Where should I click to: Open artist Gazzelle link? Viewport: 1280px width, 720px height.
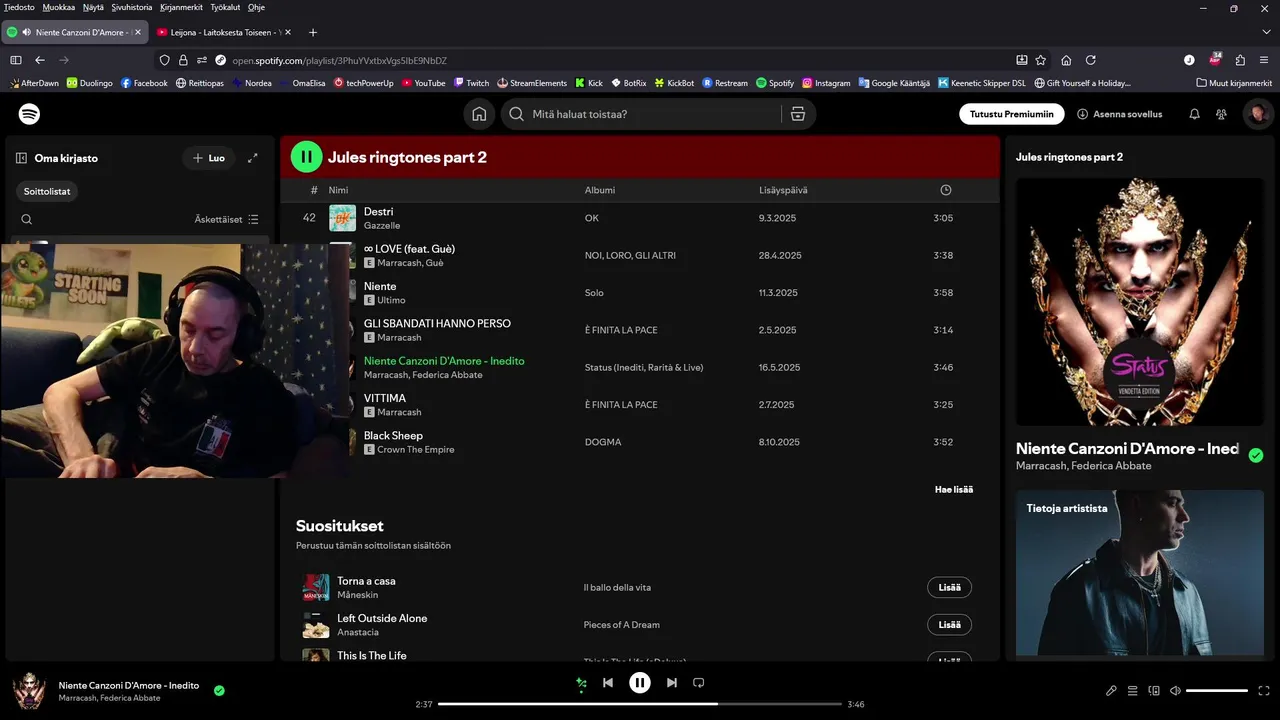[x=382, y=226]
